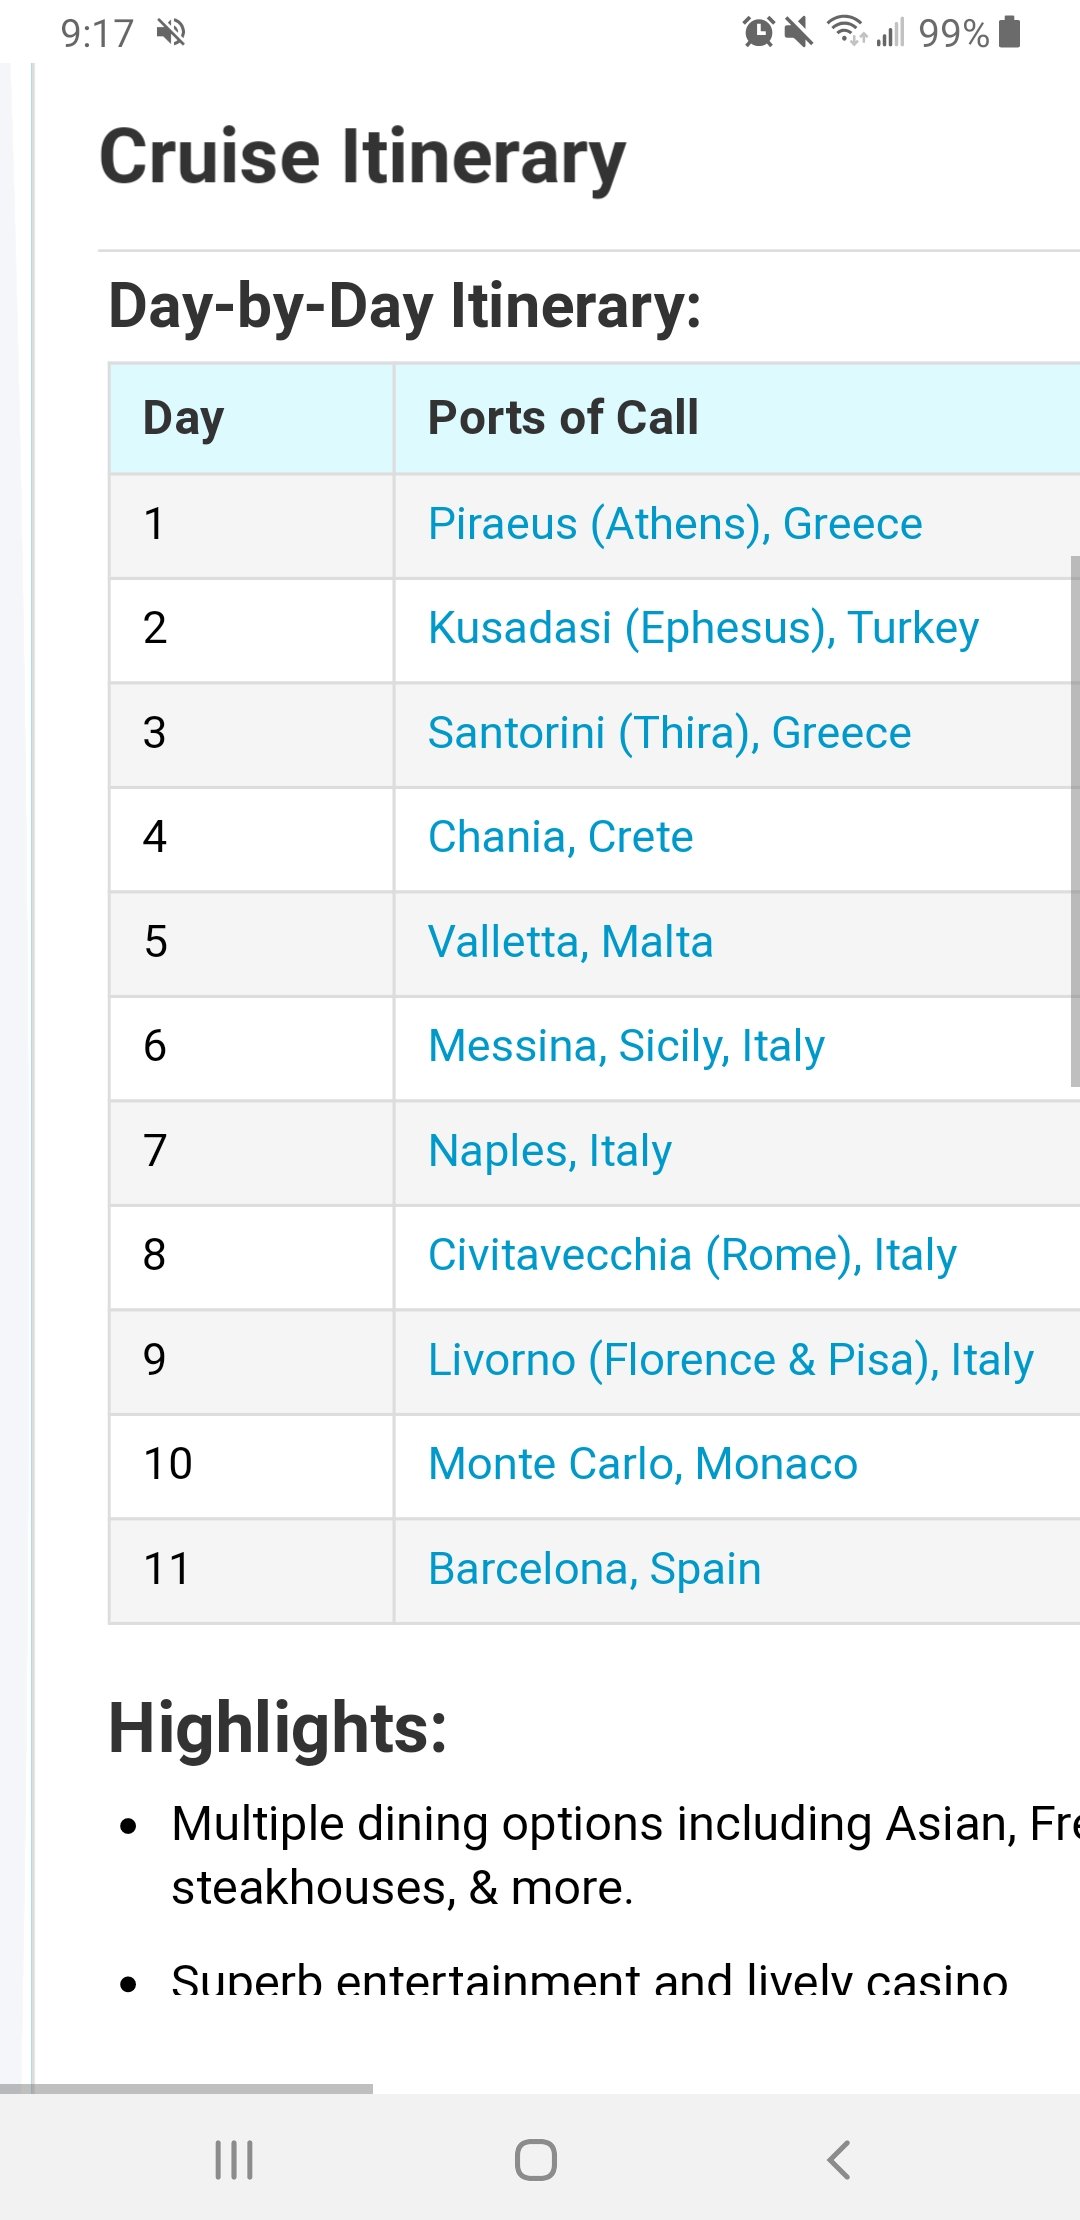Open the Naples, Italy port link
This screenshot has height=2220, width=1080.
click(549, 1151)
